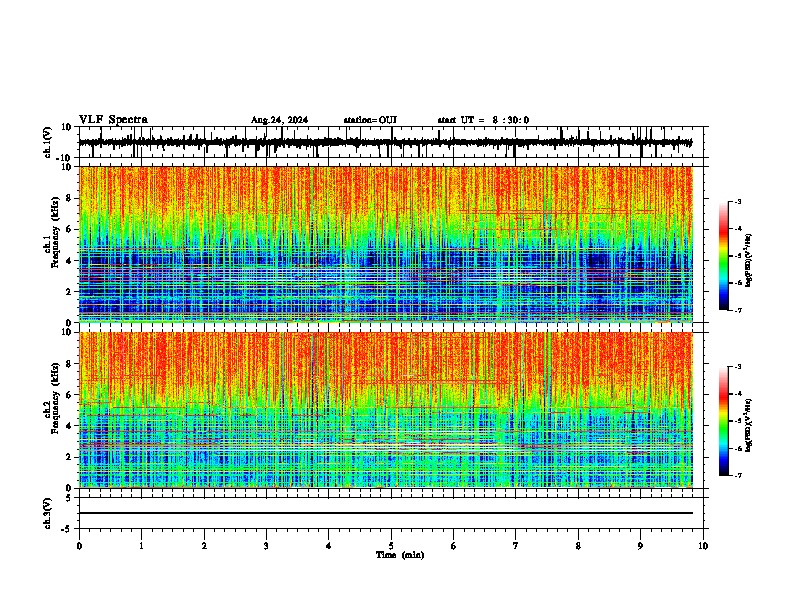This screenshot has width=792, height=612.
Task: Click the time axis tick label '2'
Action: (204, 546)
